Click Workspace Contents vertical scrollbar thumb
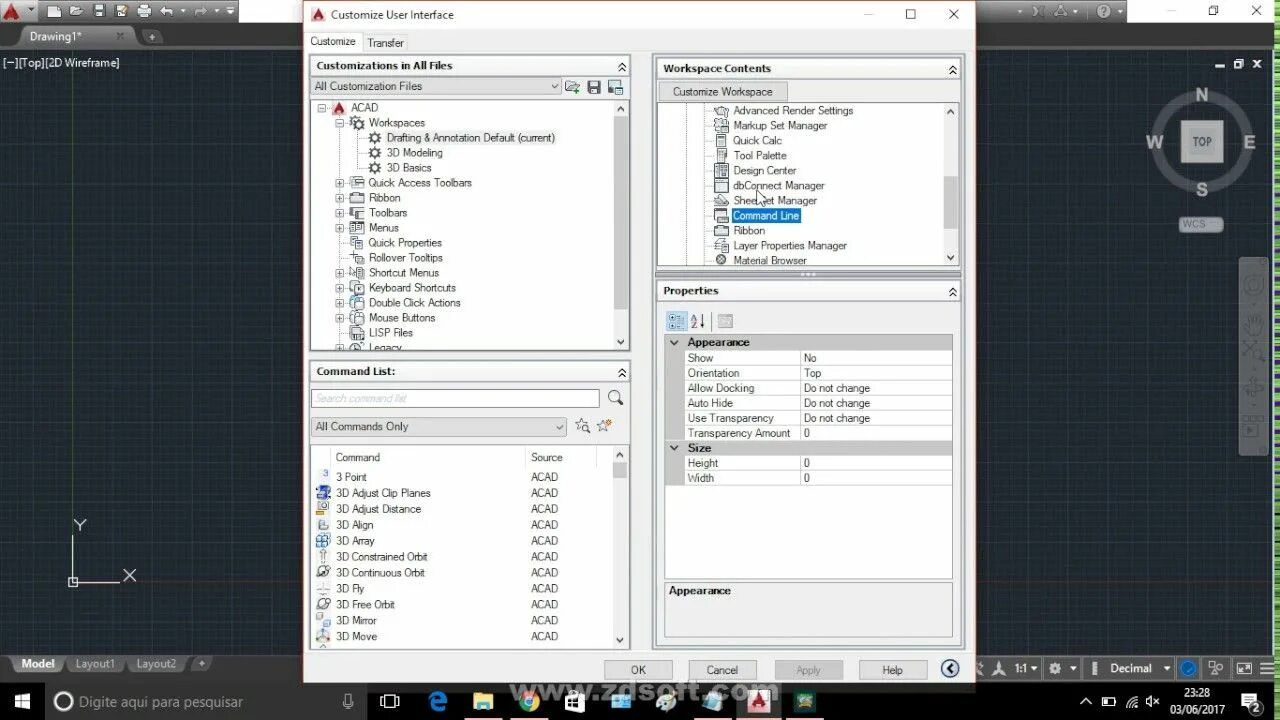 coord(951,203)
